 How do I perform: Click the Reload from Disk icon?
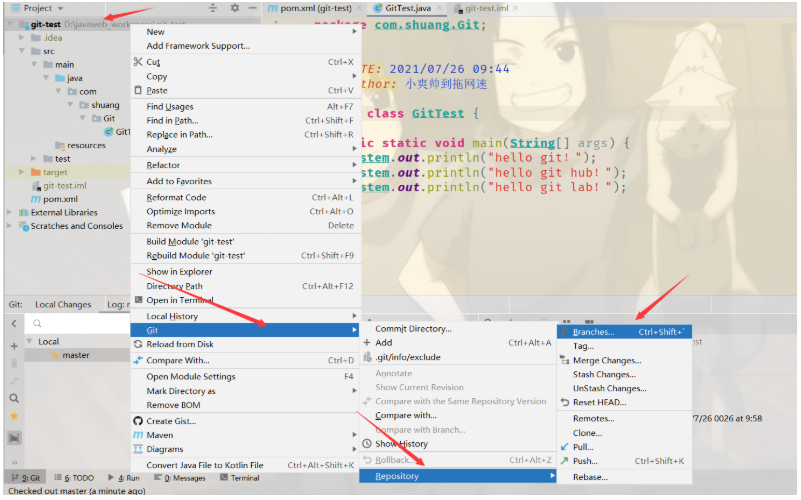pos(138,344)
